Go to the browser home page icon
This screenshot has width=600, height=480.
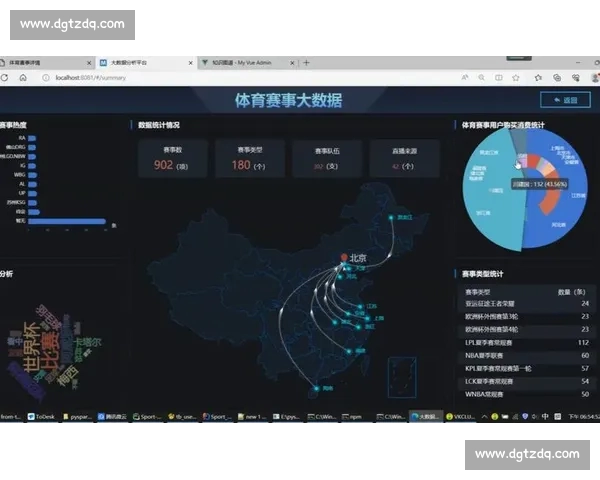pos(23,78)
